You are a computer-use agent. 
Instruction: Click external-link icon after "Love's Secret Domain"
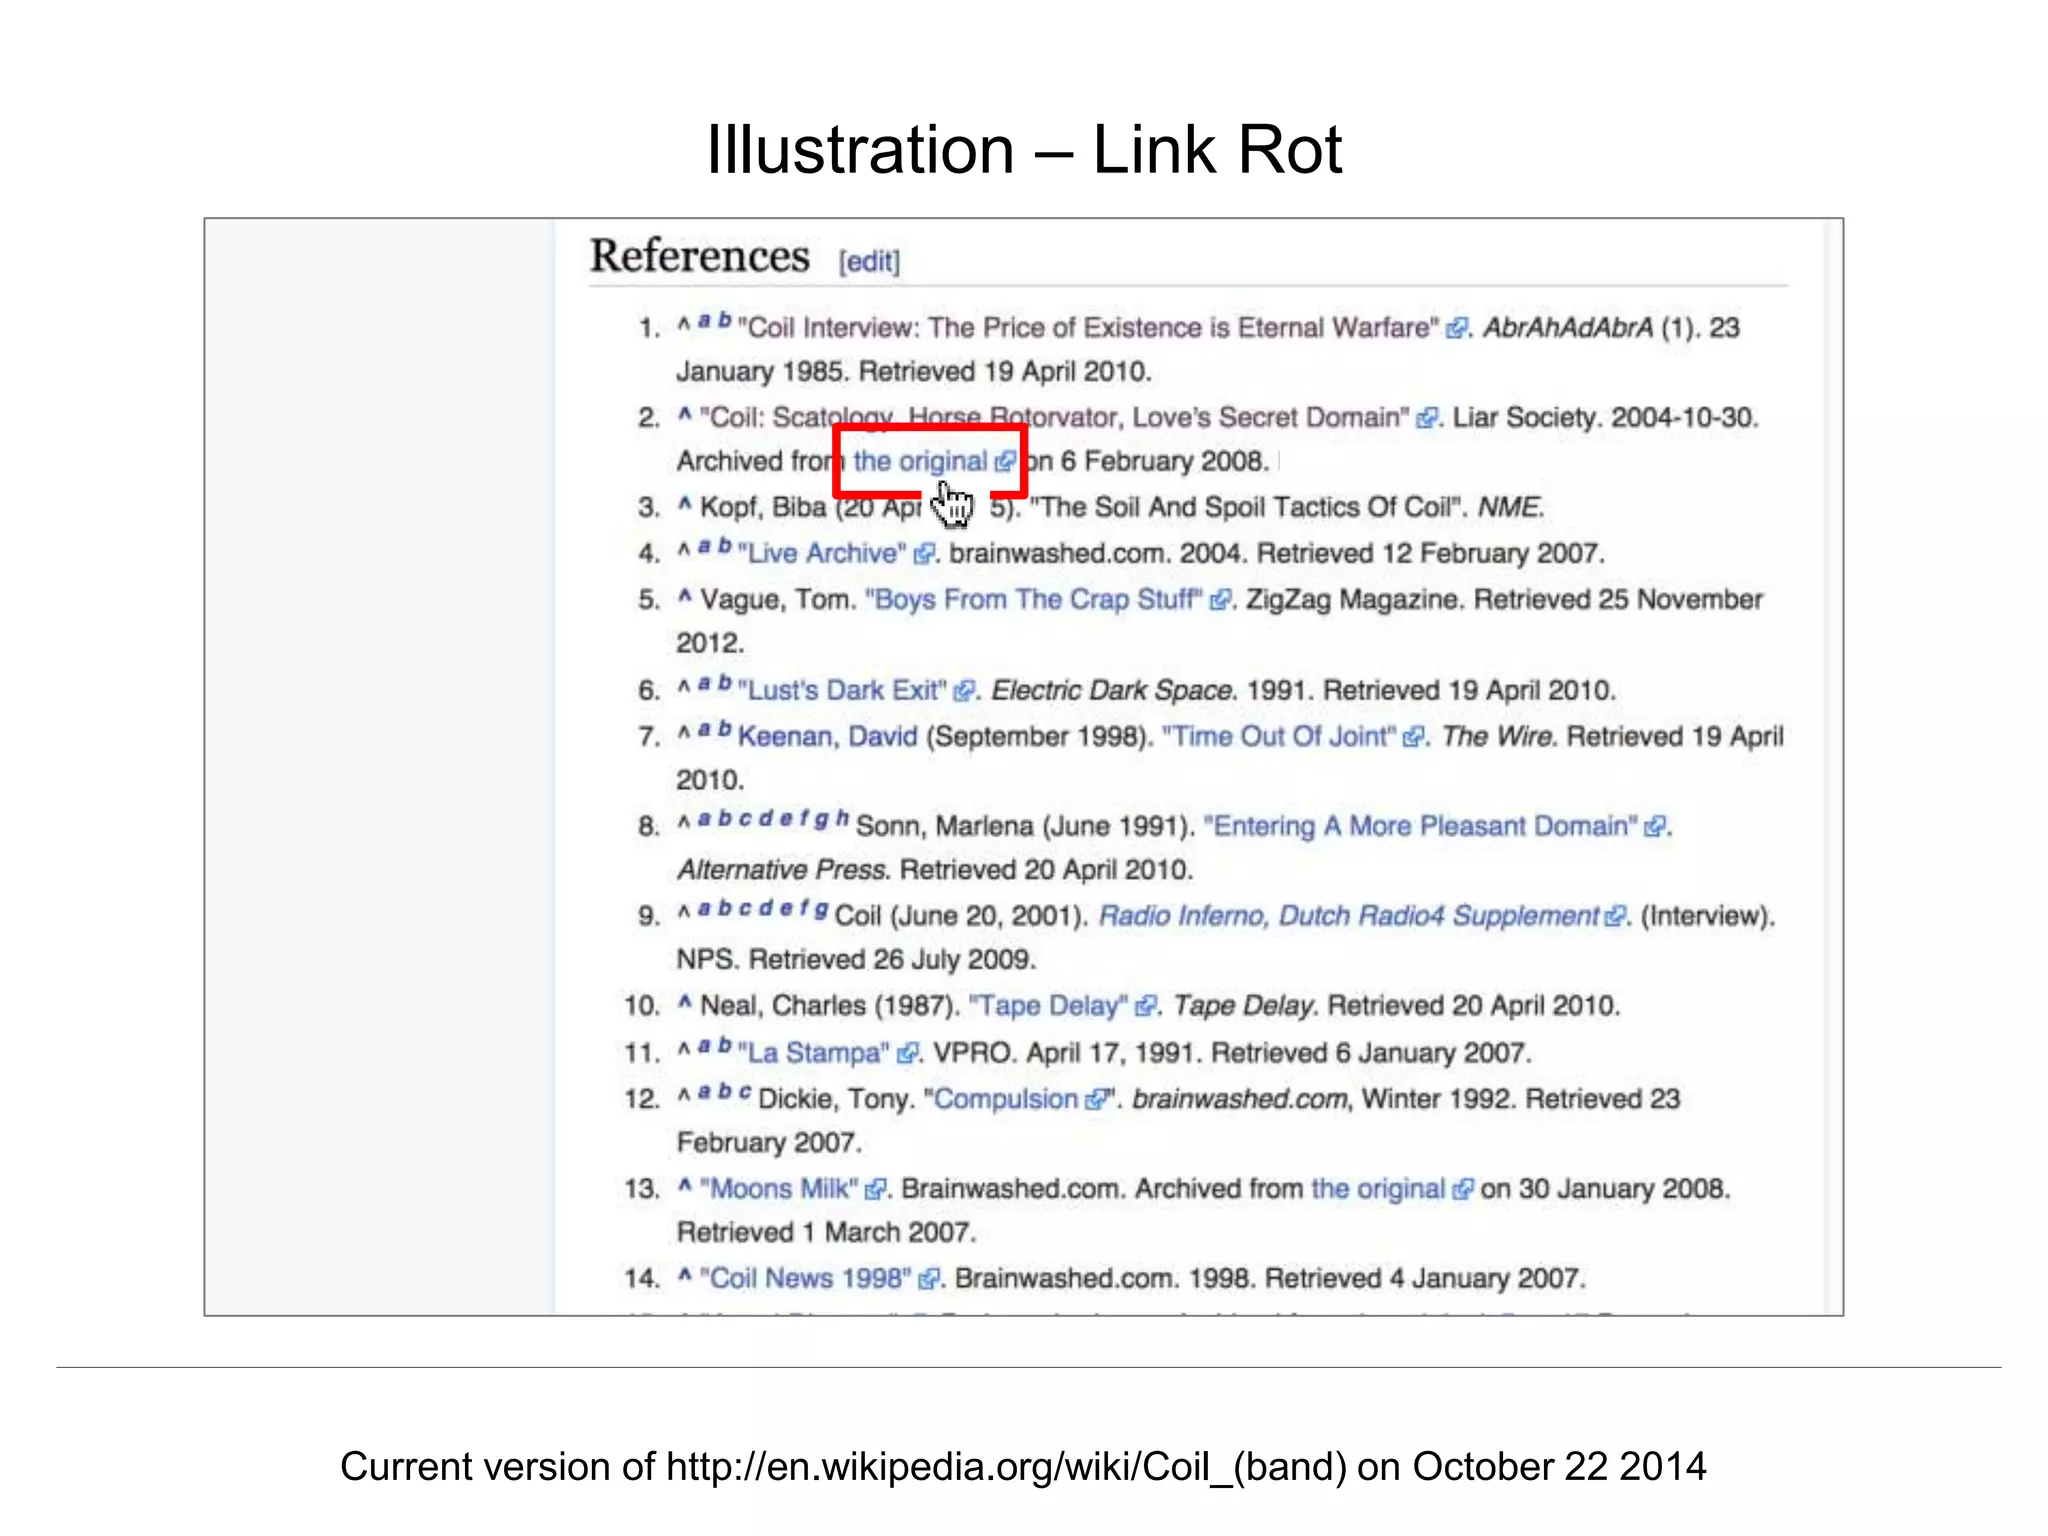tap(1428, 417)
